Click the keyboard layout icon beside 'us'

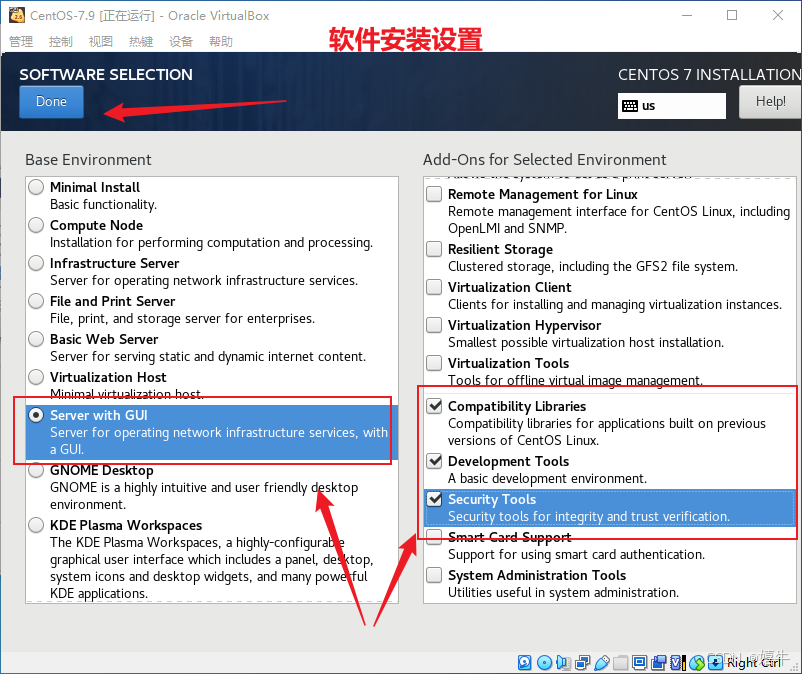pos(630,106)
